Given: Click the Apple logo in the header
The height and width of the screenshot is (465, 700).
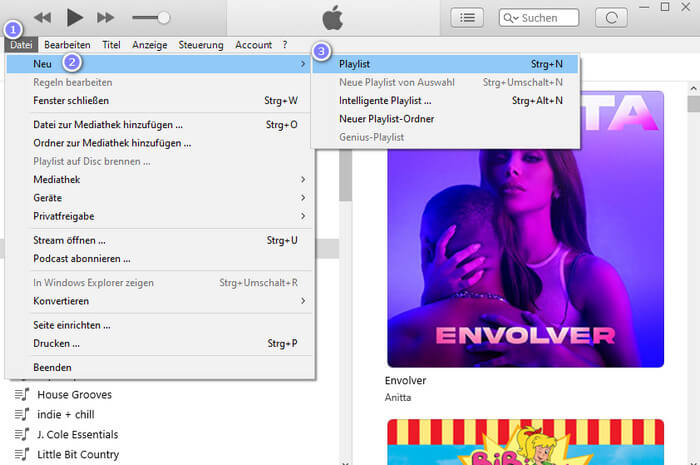Looking at the screenshot, I should 333,17.
